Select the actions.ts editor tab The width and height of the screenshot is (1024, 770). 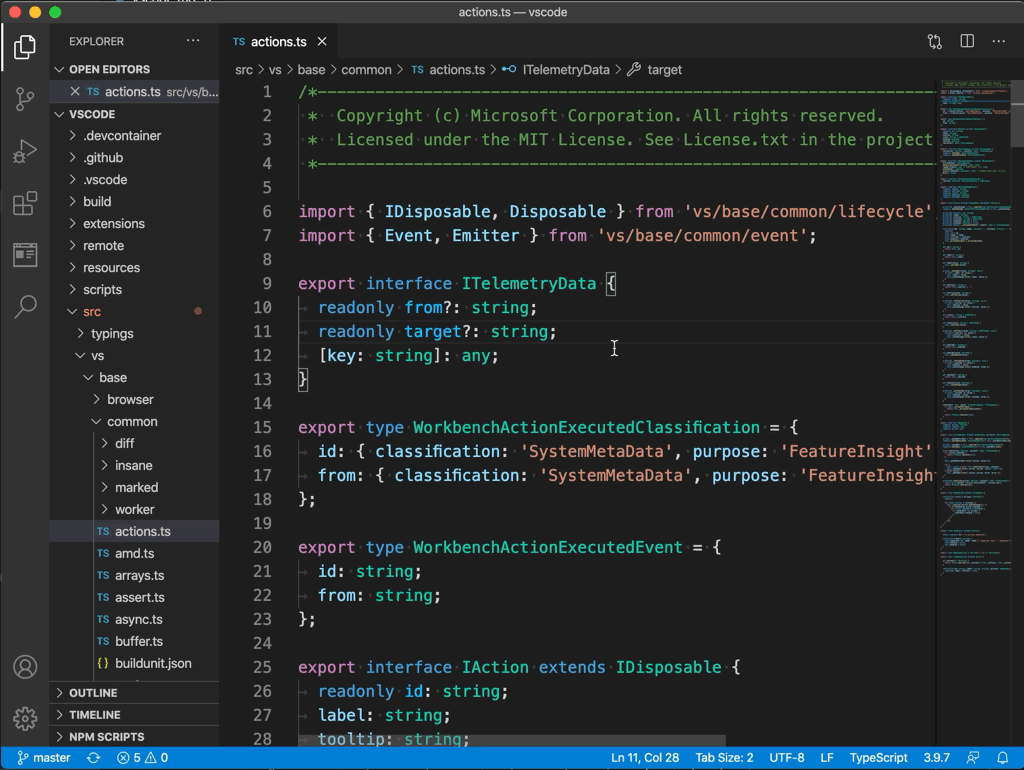pyautogui.click(x=278, y=42)
